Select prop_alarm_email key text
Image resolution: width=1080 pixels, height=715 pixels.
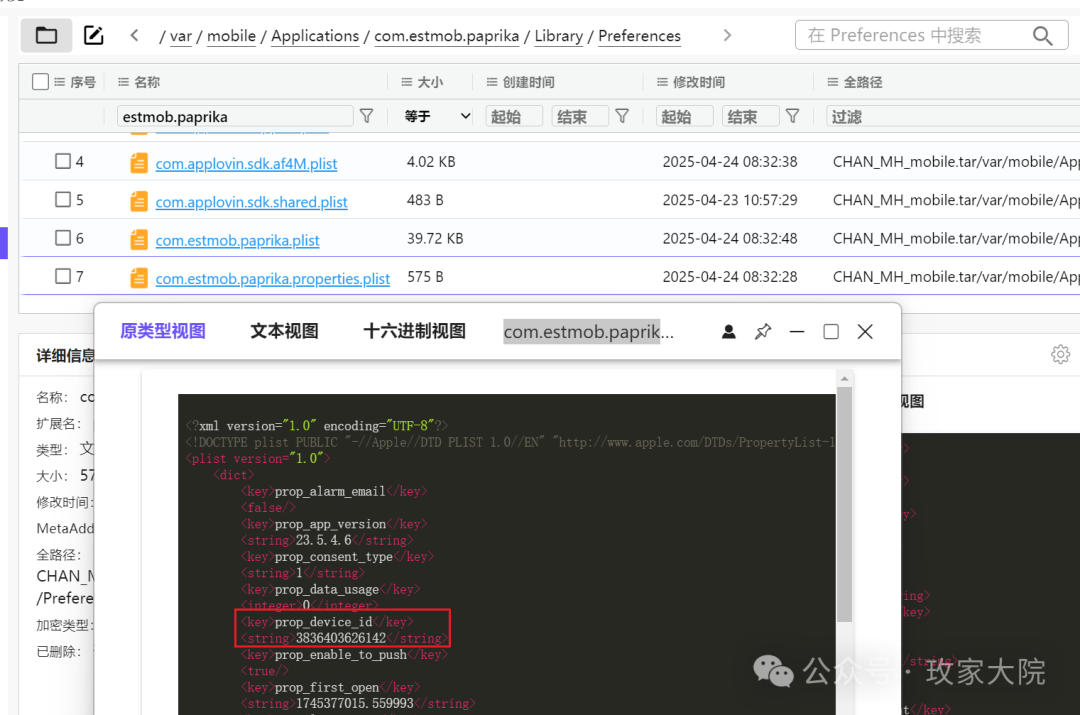(330, 491)
